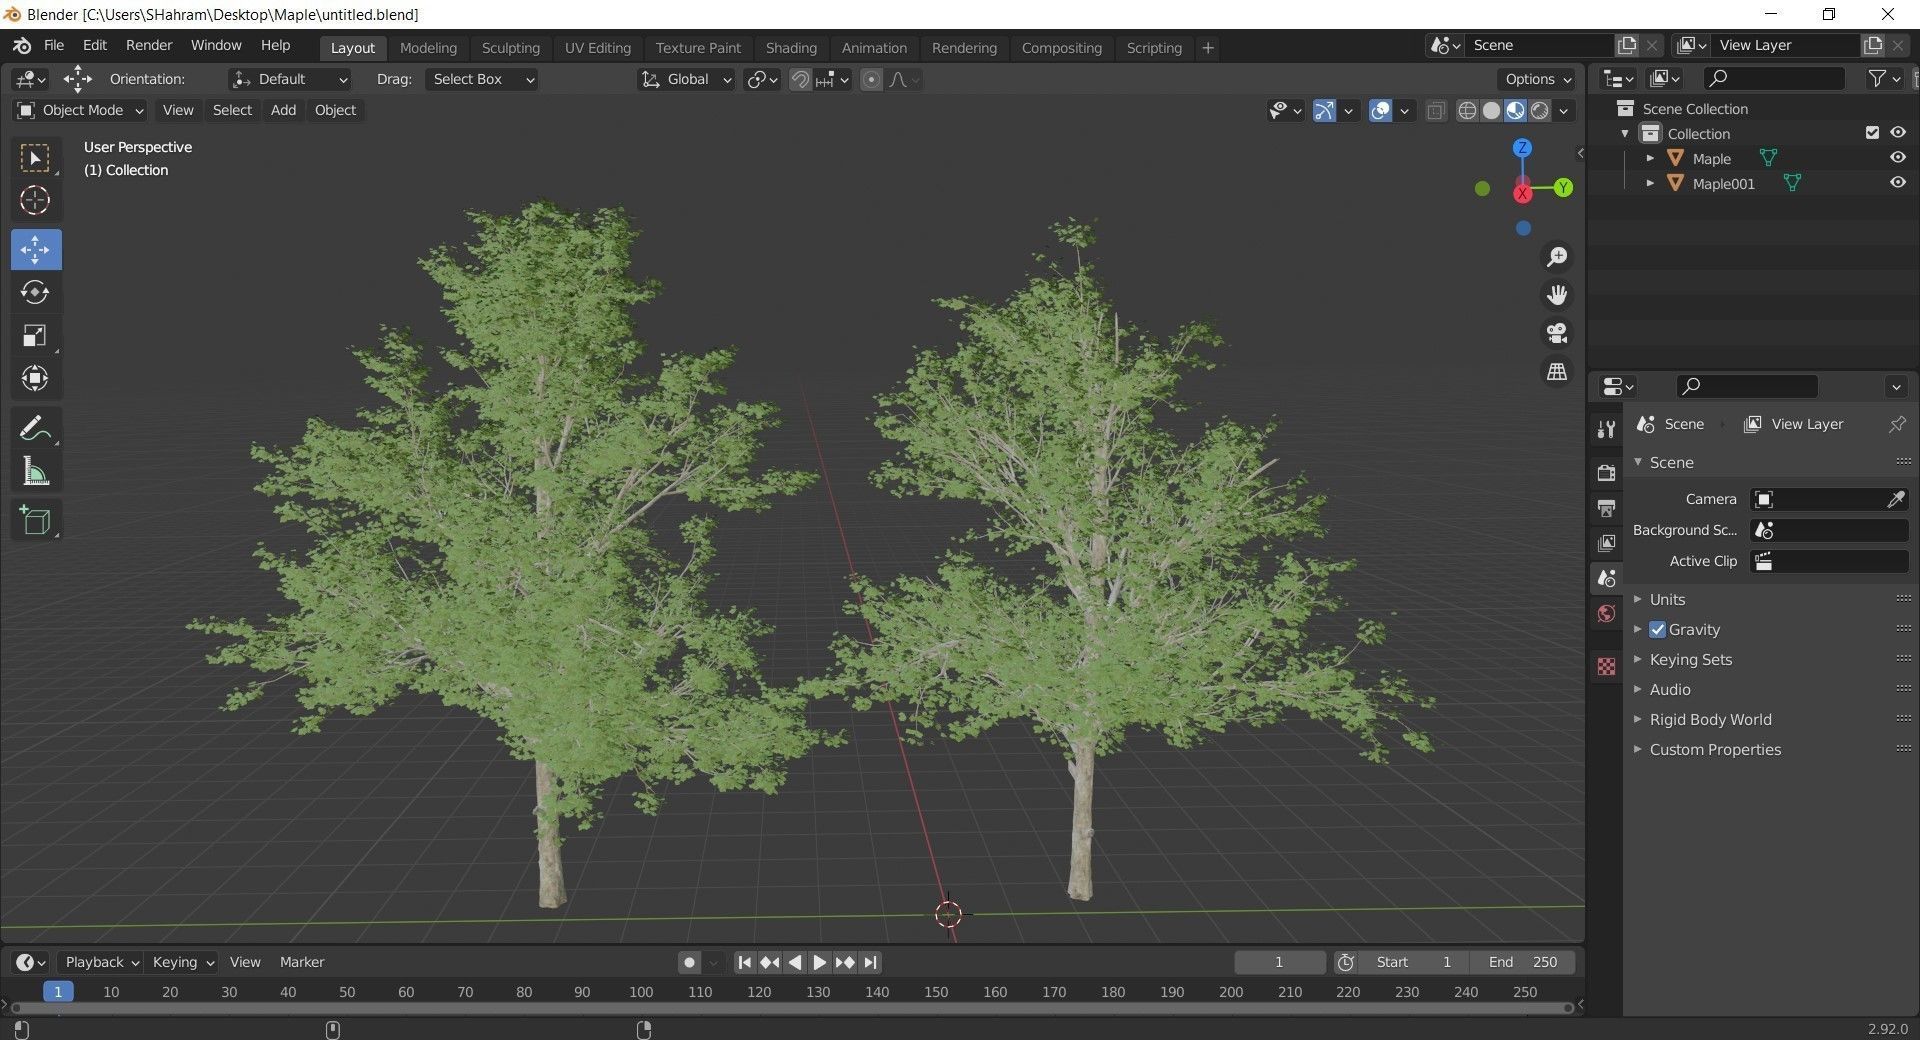Expand the Maple object in the outliner

[x=1650, y=158]
